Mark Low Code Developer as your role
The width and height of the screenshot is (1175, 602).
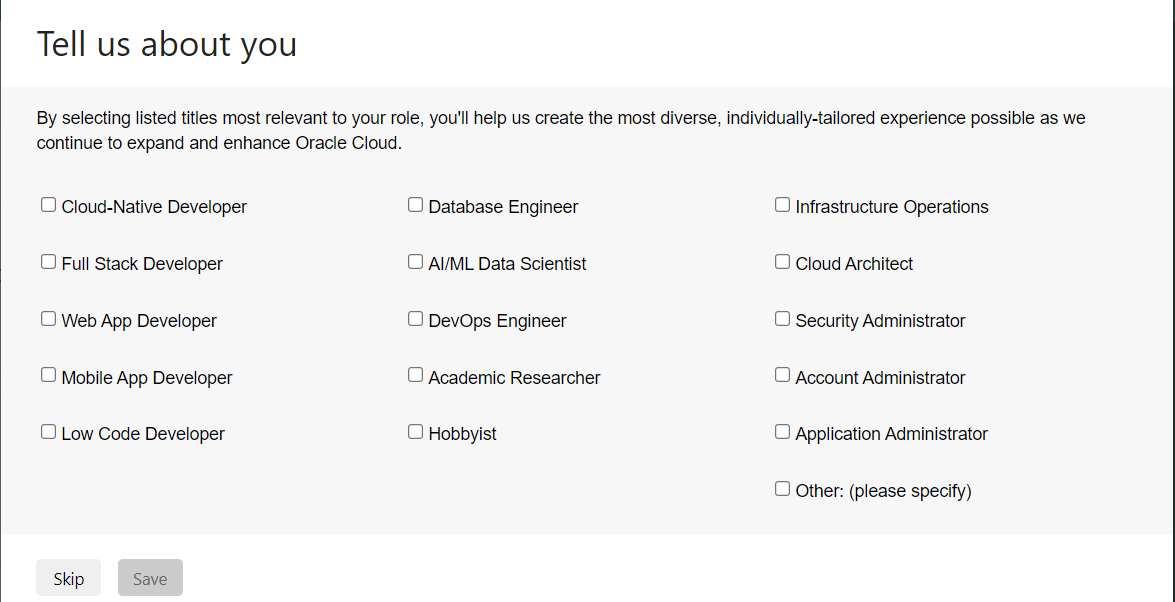tap(49, 432)
